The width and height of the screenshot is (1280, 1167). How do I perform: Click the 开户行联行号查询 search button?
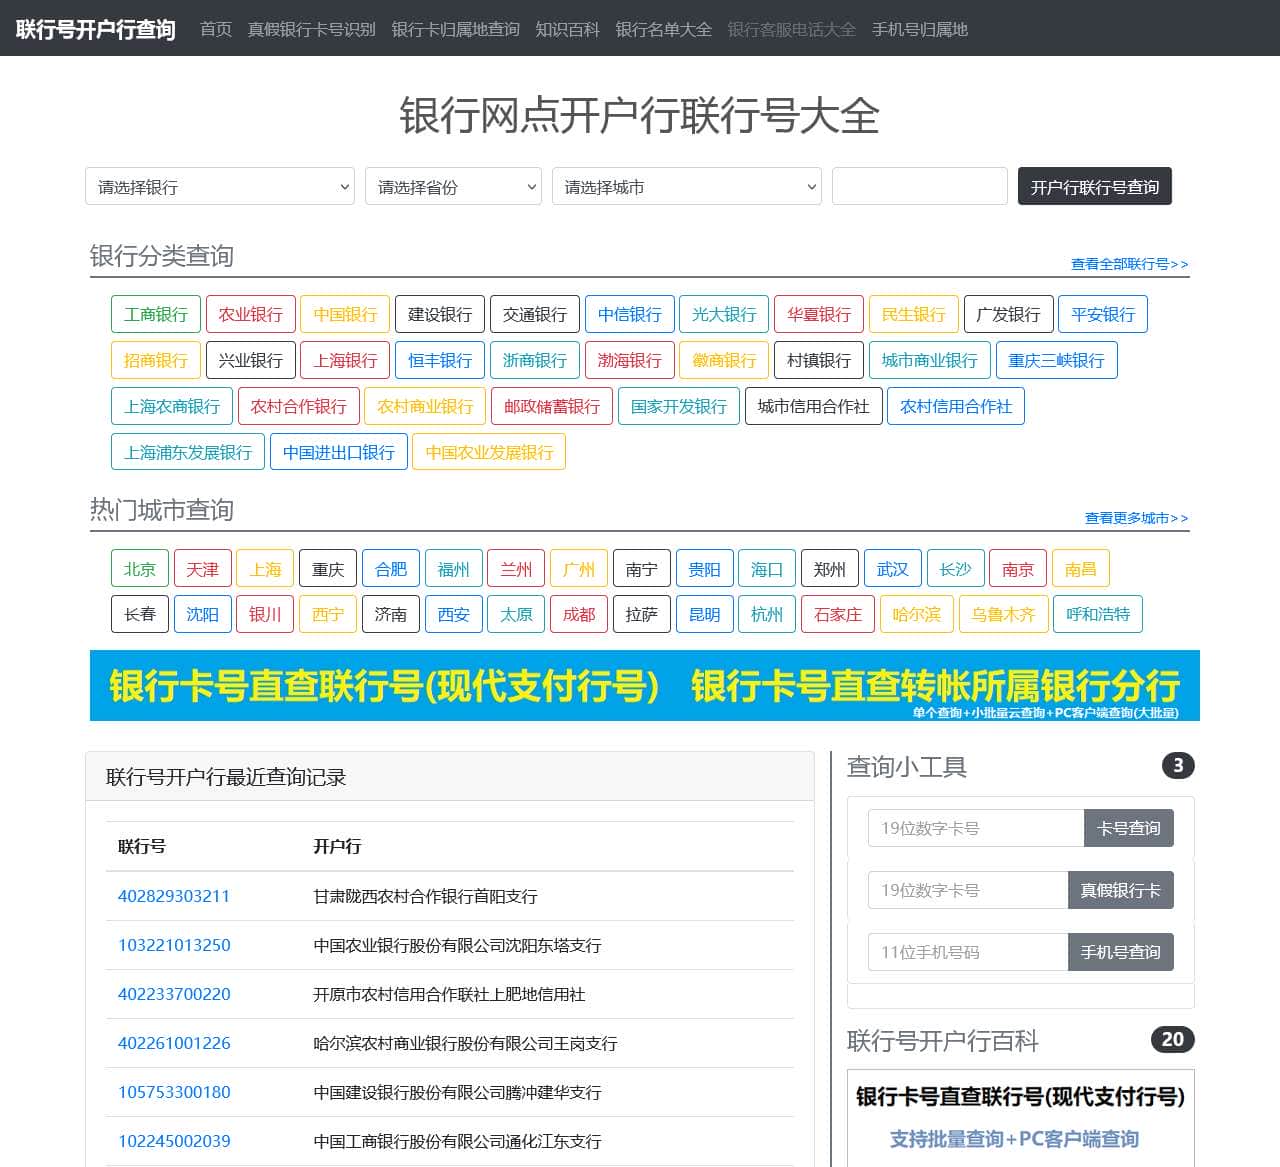[x=1095, y=187]
